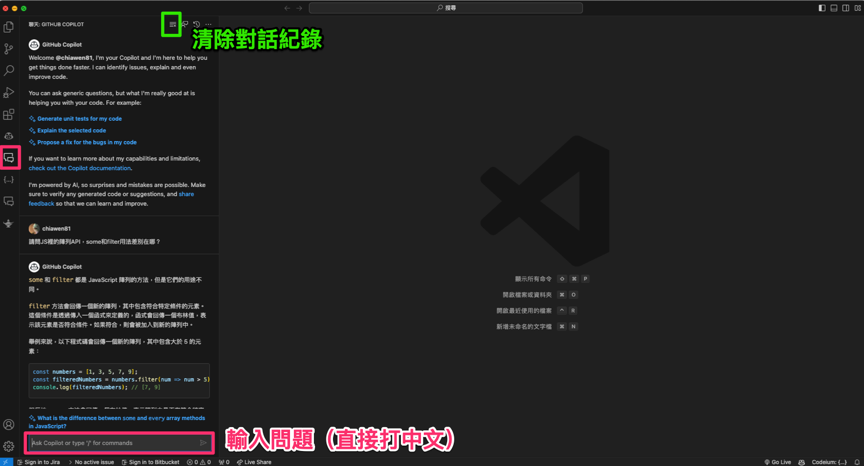Open the Run and Debug view
The image size is (864, 466).
(8, 93)
